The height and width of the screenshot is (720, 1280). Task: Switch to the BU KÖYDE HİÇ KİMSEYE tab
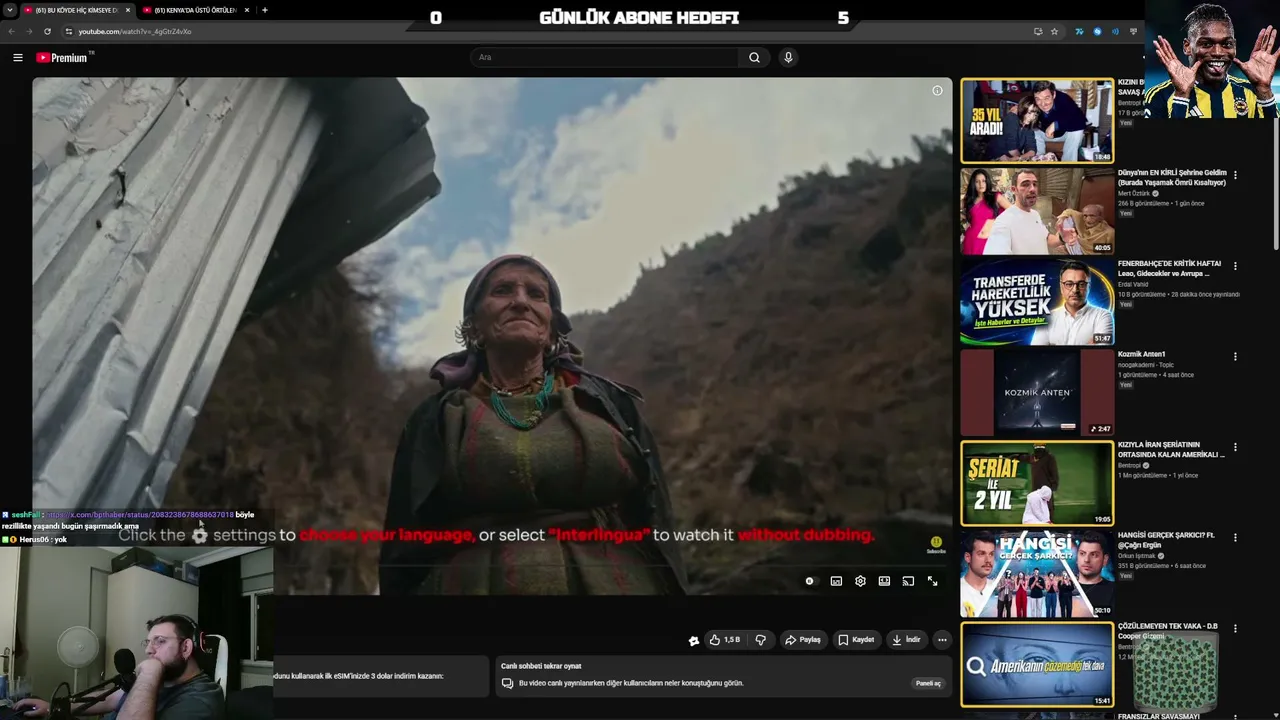click(78, 10)
